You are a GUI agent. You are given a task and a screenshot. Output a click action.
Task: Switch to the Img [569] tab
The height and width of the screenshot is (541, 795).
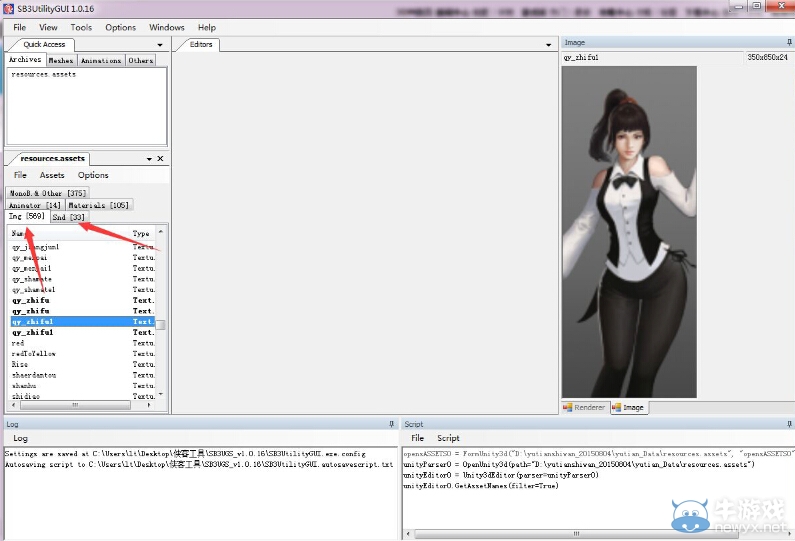click(x=27, y=217)
